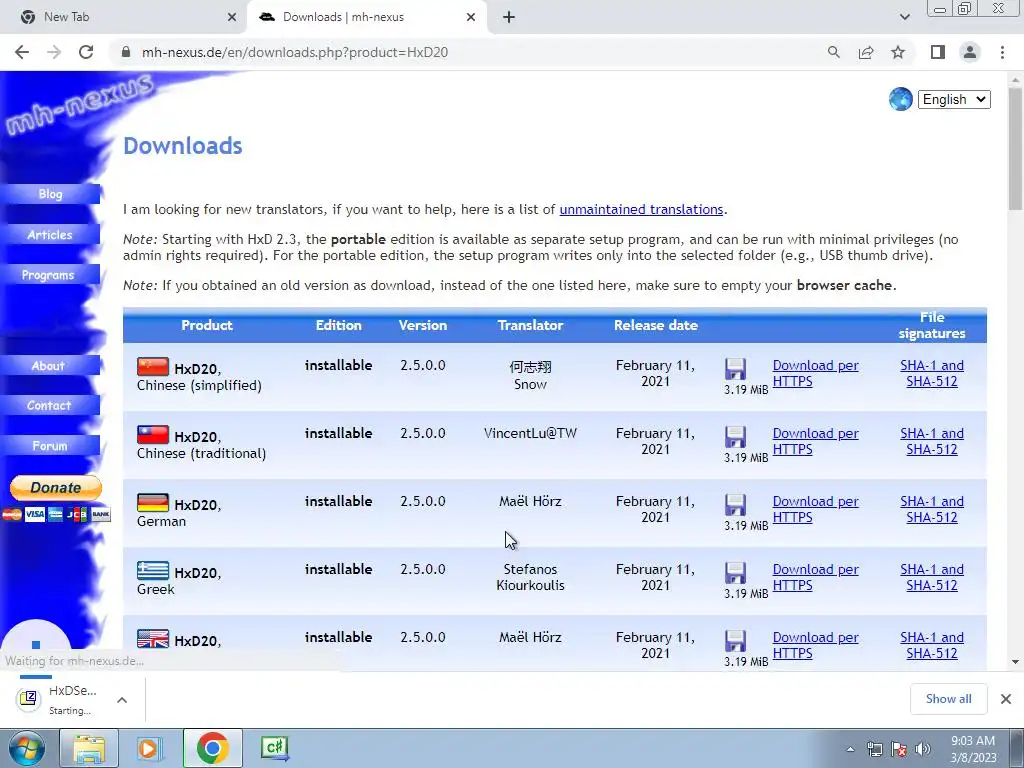Click the Taiwan flag icon
The image size is (1024, 768).
[153, 434]
